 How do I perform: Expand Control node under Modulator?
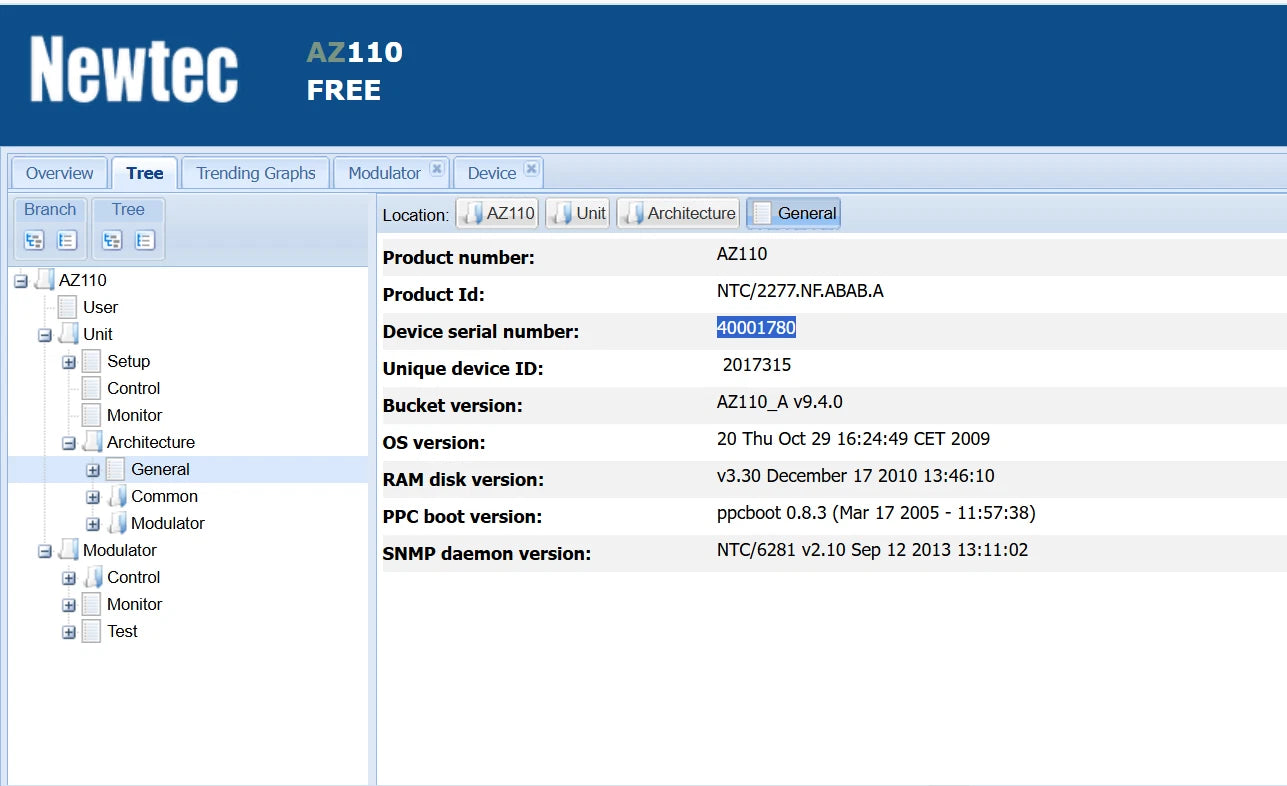[69, 578]
